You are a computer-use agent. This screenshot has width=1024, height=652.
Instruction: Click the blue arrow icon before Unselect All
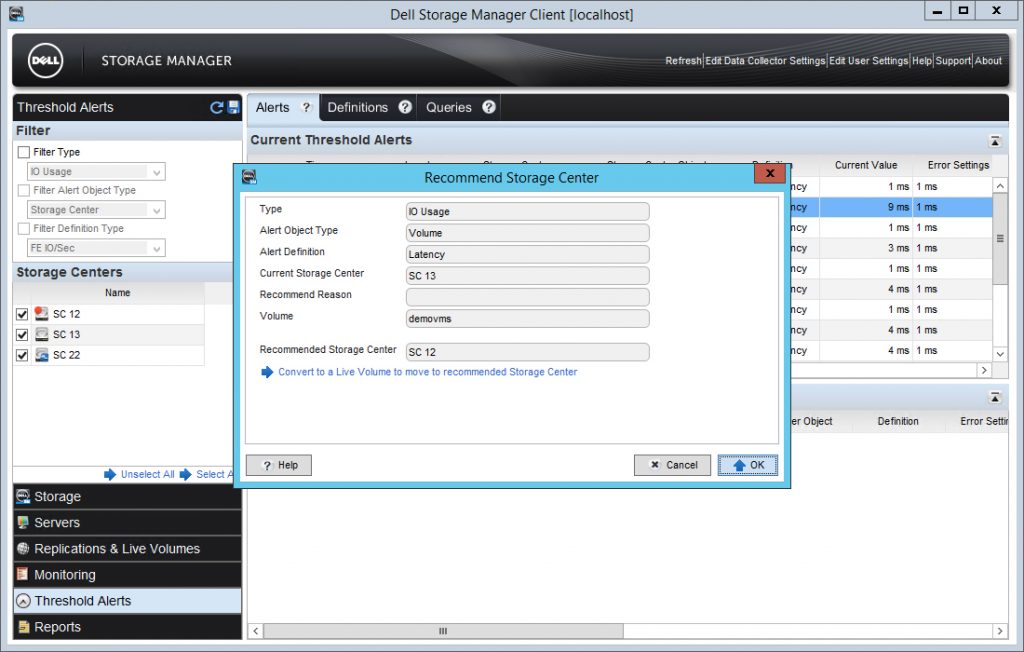tap(110, 474)
